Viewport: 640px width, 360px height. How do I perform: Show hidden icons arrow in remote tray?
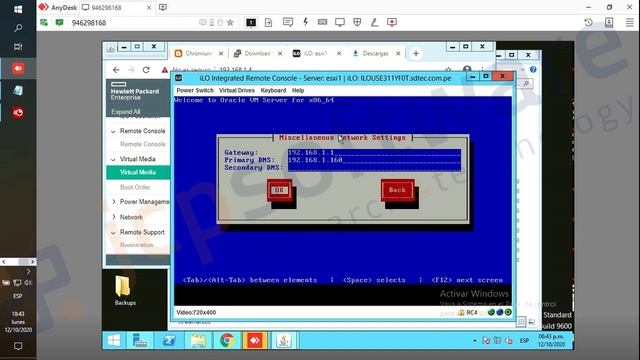point(474,340)
